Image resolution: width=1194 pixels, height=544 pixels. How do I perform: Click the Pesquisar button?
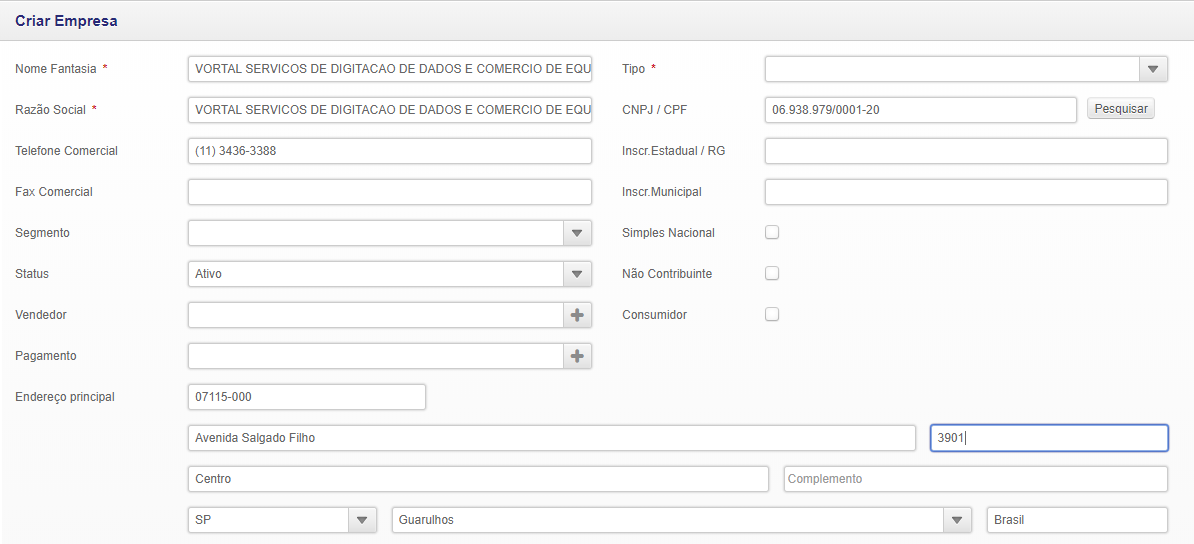pos(1120,109)
